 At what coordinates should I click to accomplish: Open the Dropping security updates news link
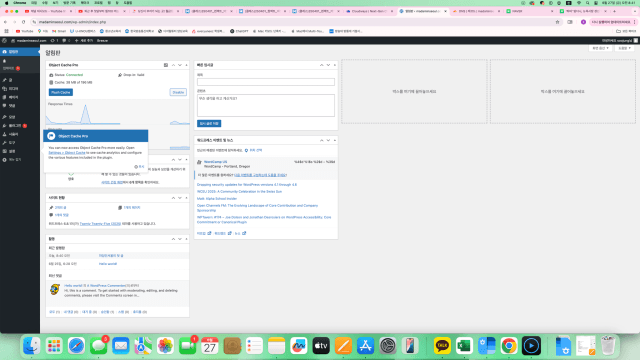point(247,184)
